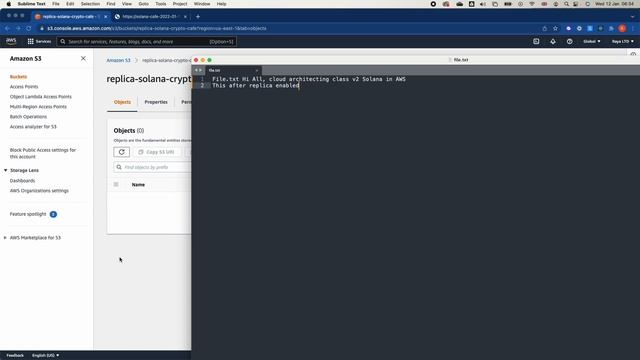
Task: Click the Feature spotlight badge
Action: coord(53,214)
